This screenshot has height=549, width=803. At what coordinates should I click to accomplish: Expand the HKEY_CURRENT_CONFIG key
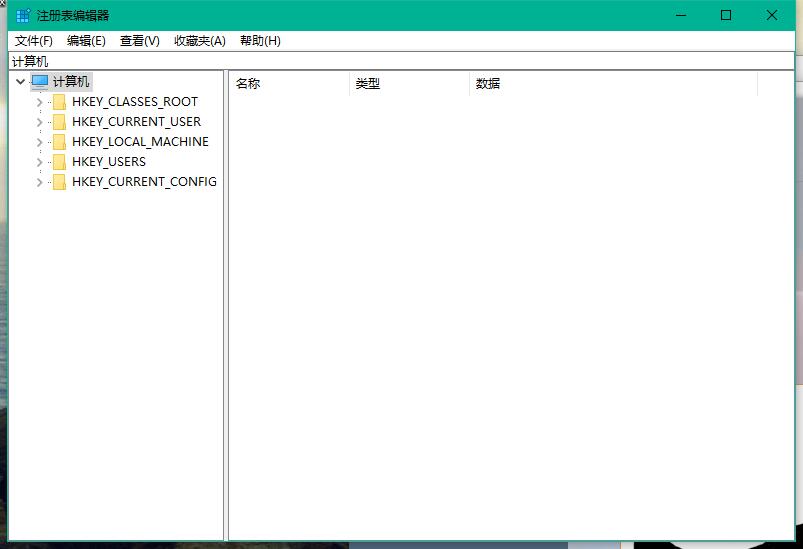tap(39, 182)
